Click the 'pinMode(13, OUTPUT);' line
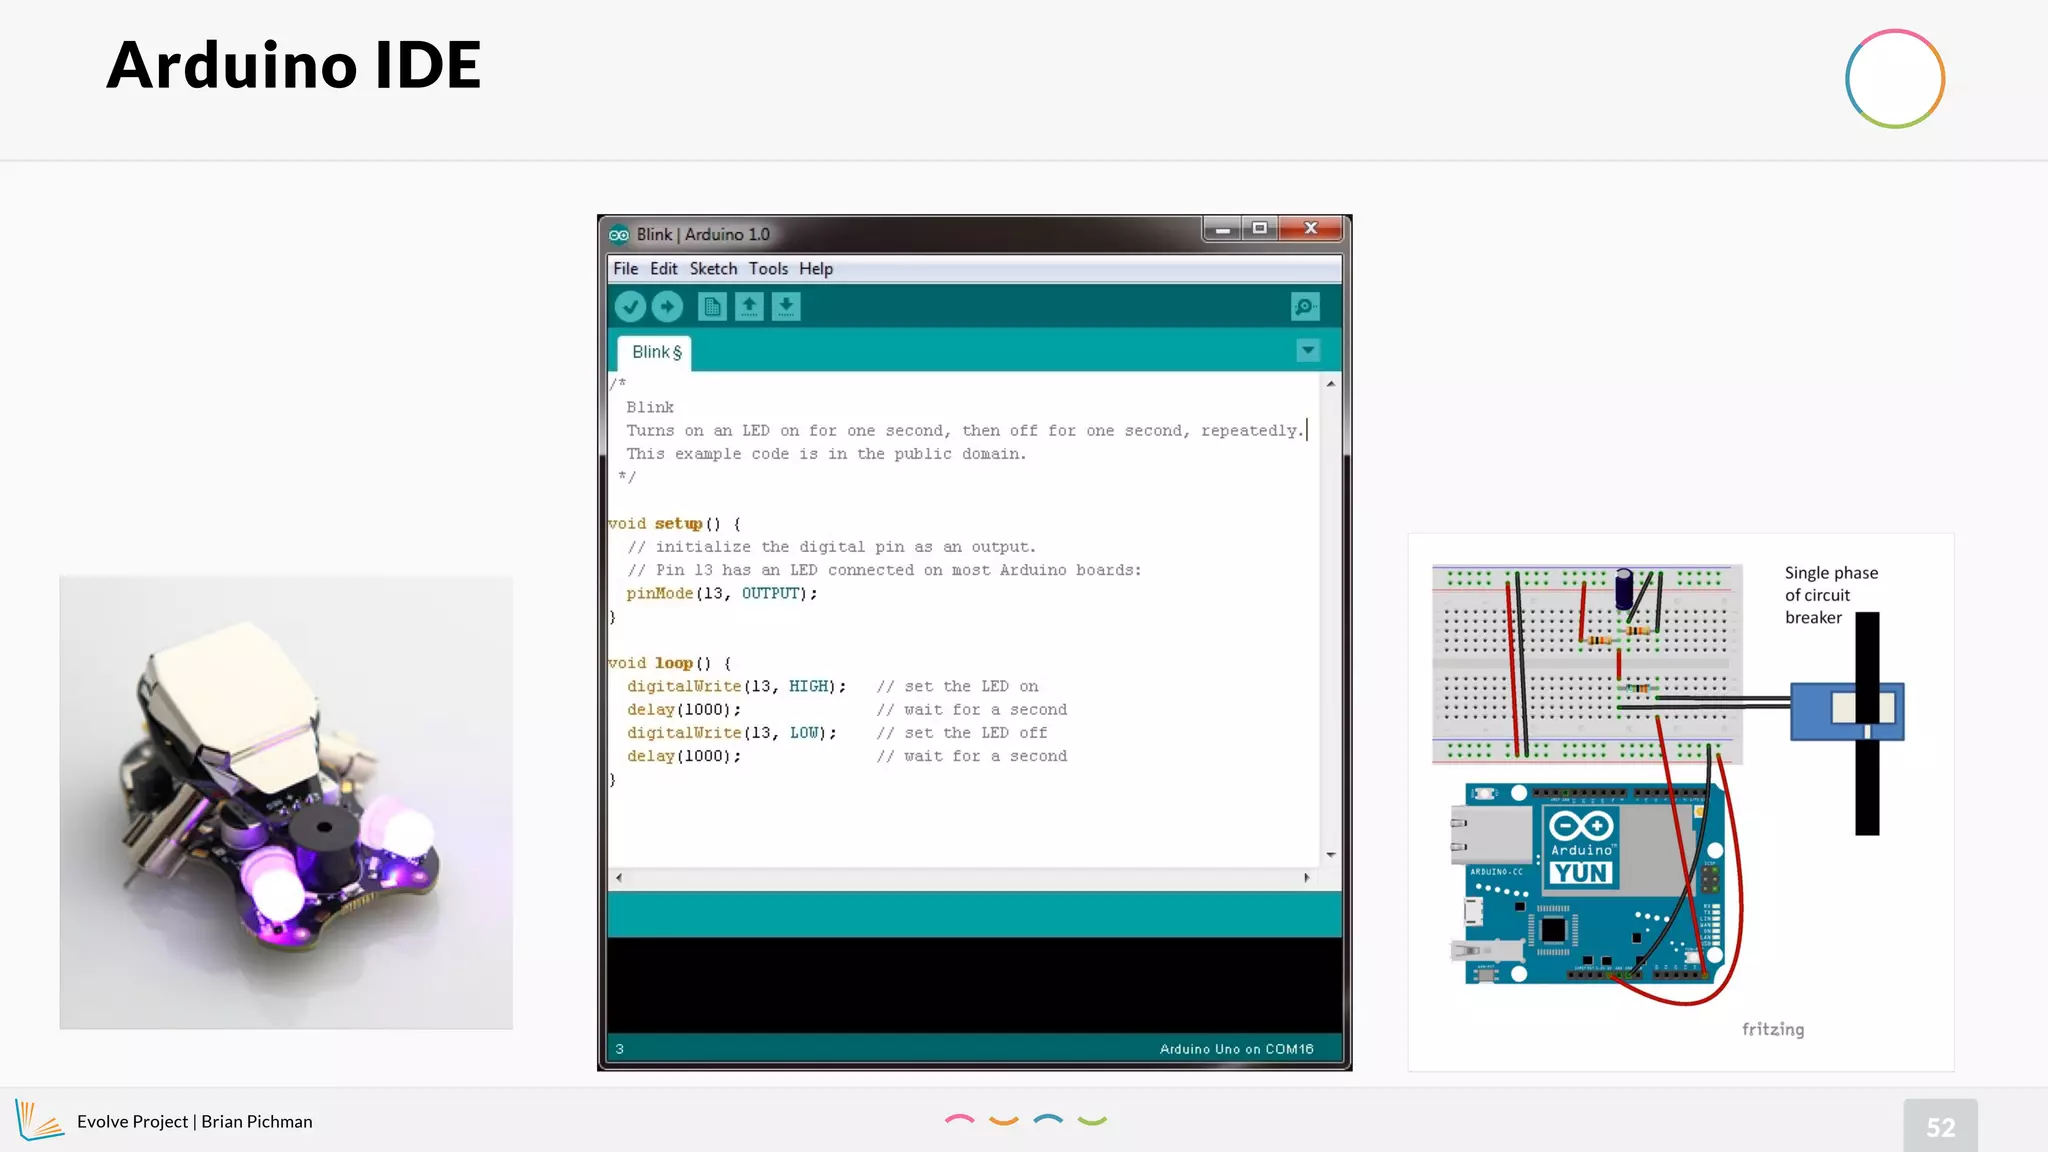 point(722,594)
